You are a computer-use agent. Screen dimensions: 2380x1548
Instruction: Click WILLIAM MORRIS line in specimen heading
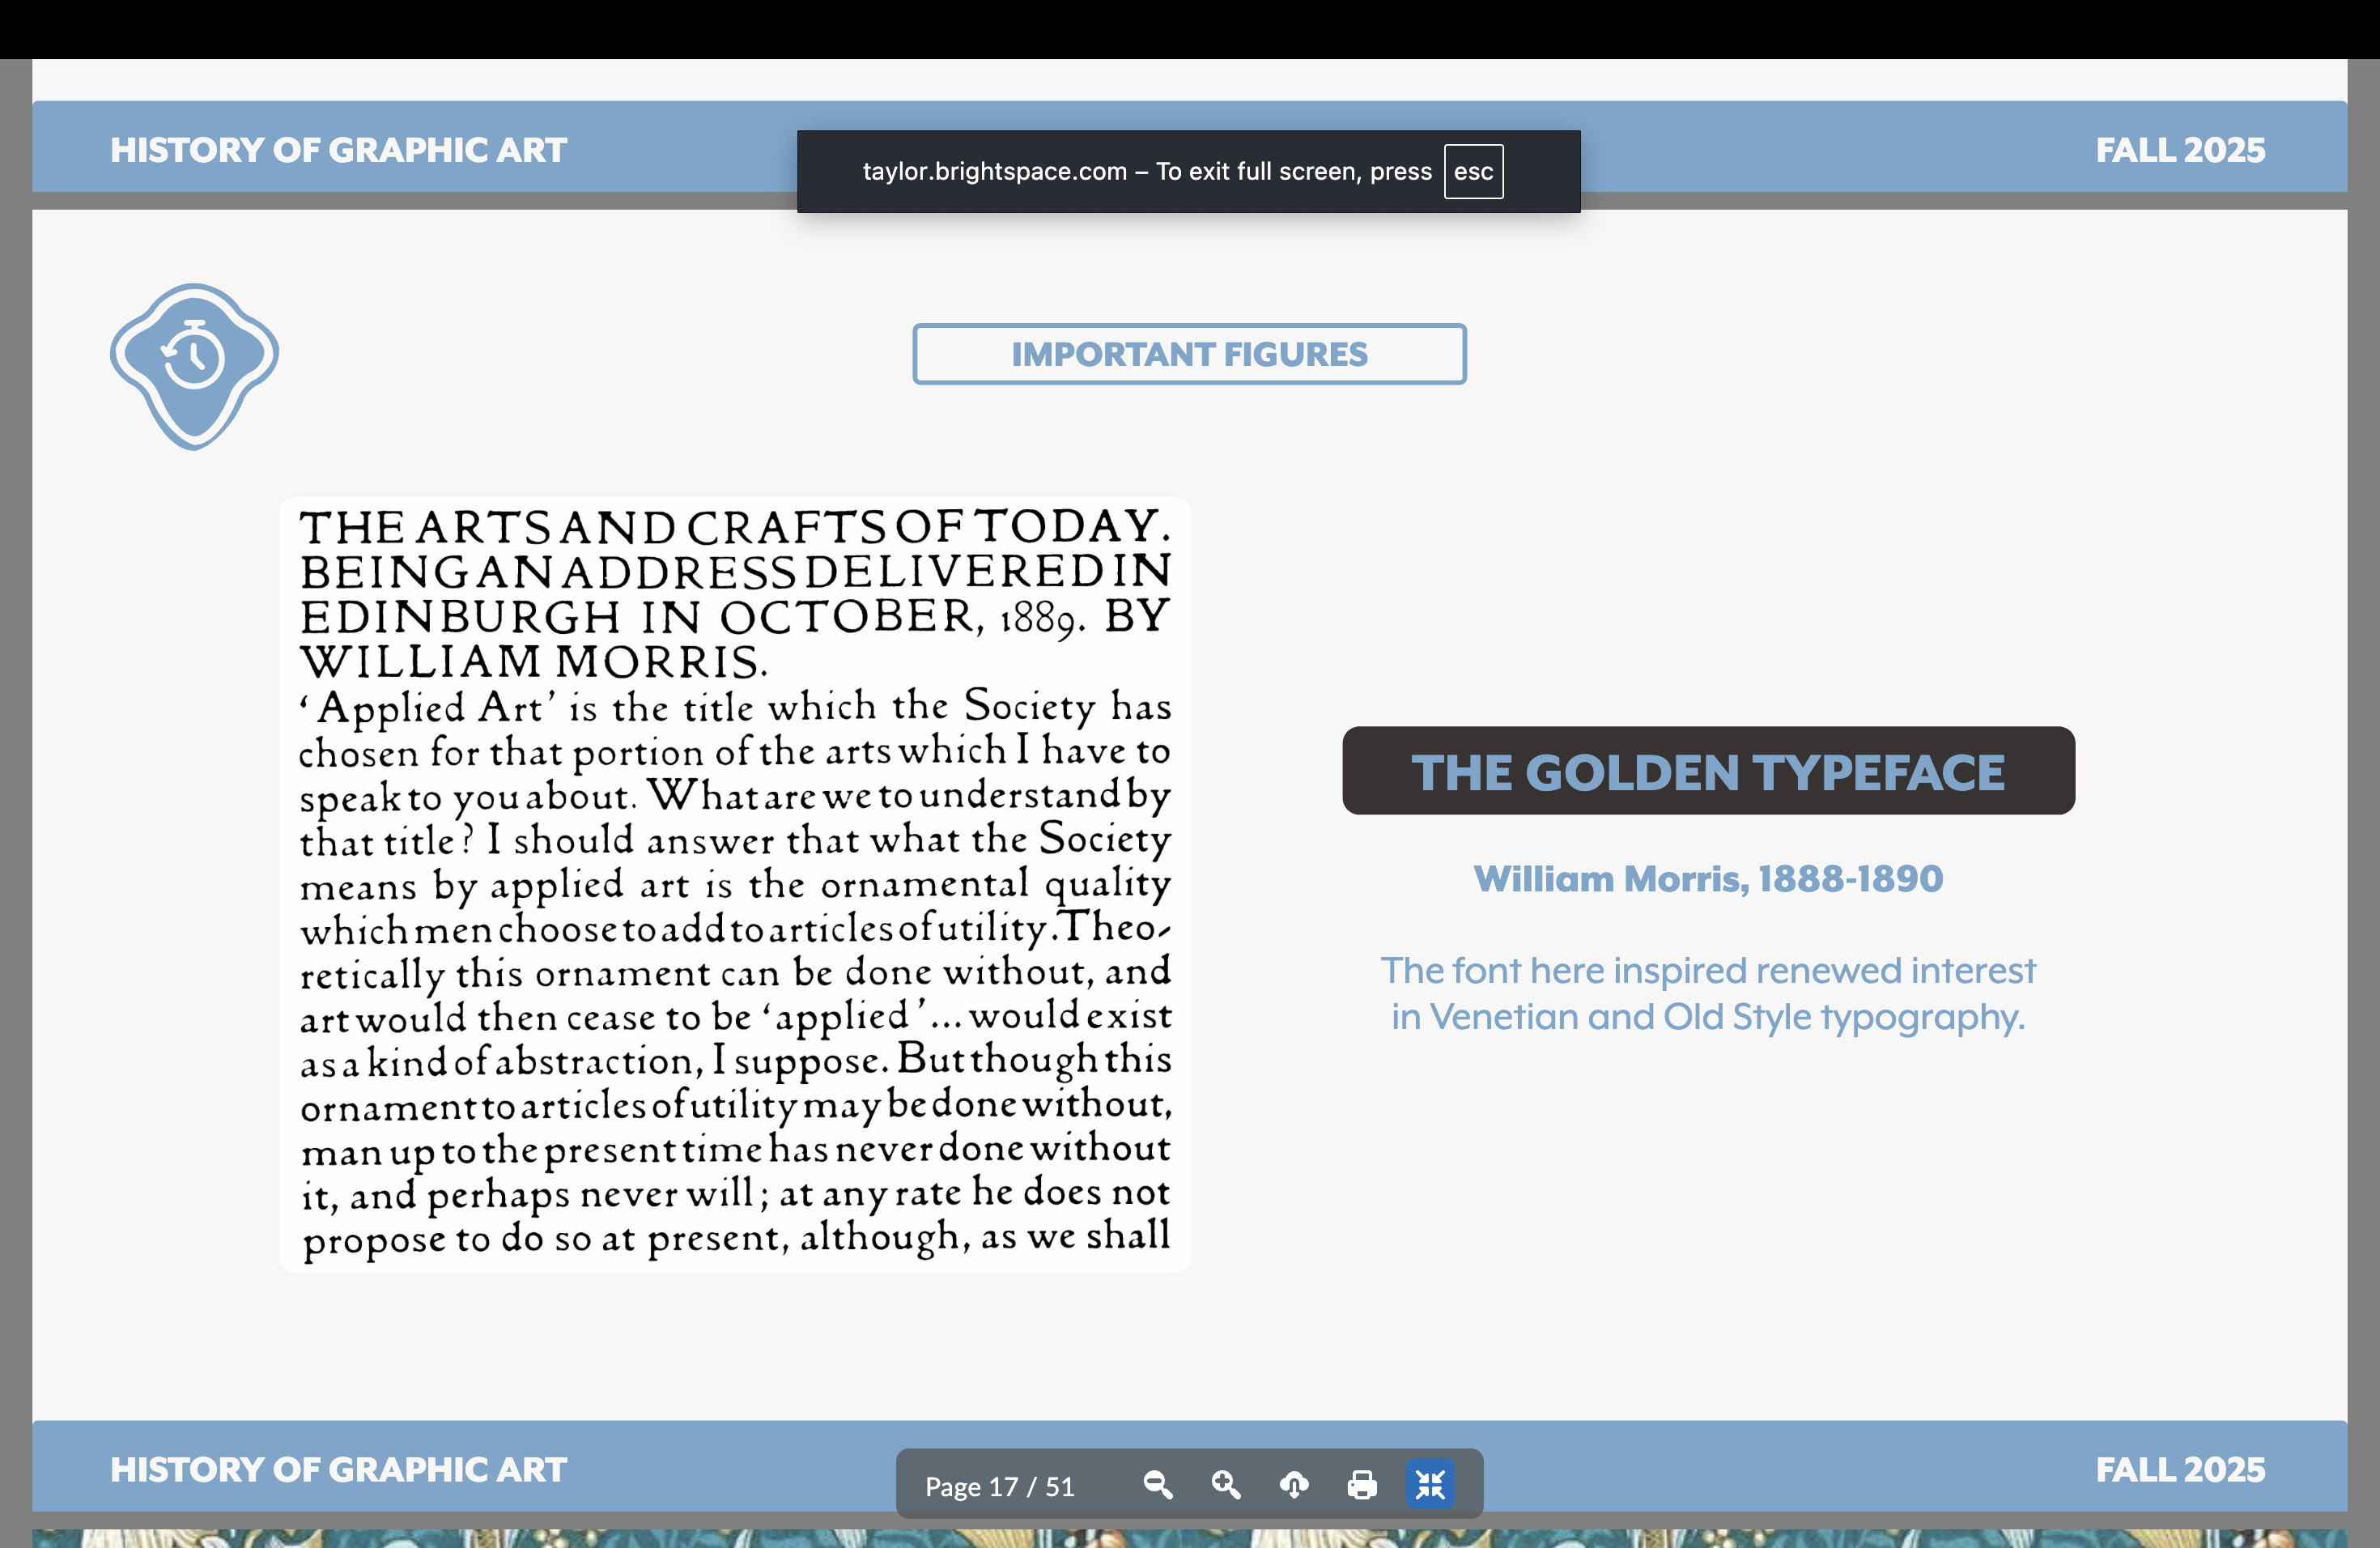point(533,662)
